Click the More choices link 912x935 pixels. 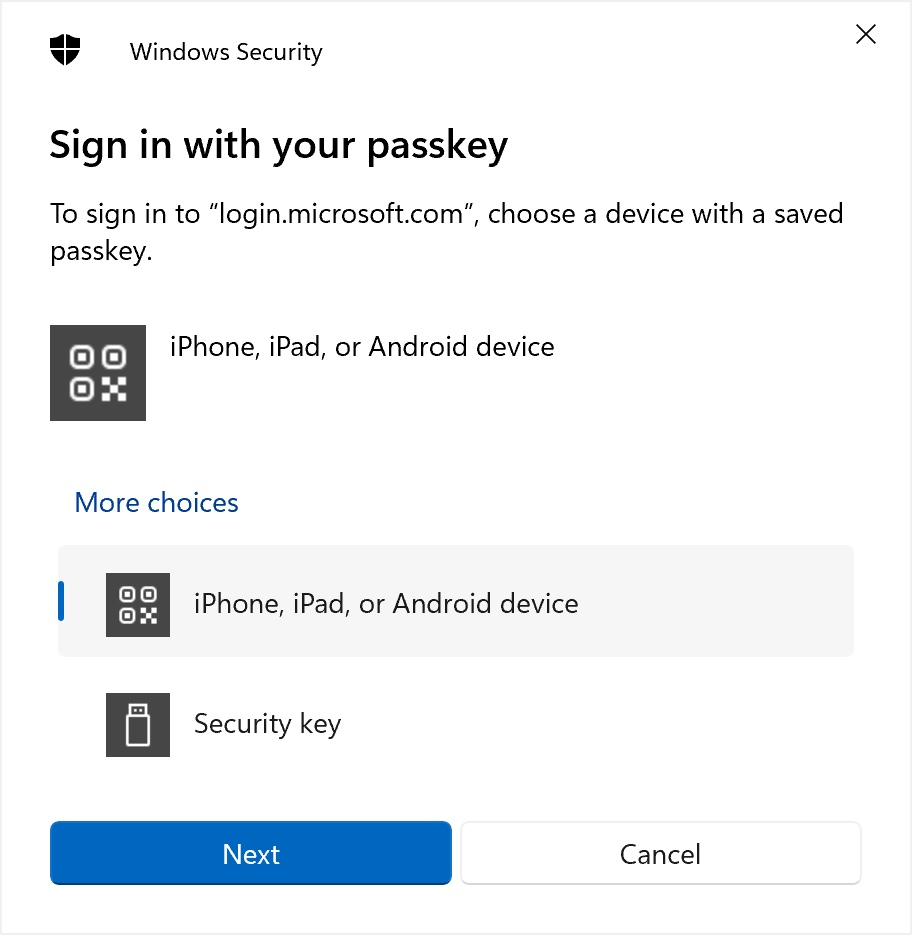(x=157, y=502)
